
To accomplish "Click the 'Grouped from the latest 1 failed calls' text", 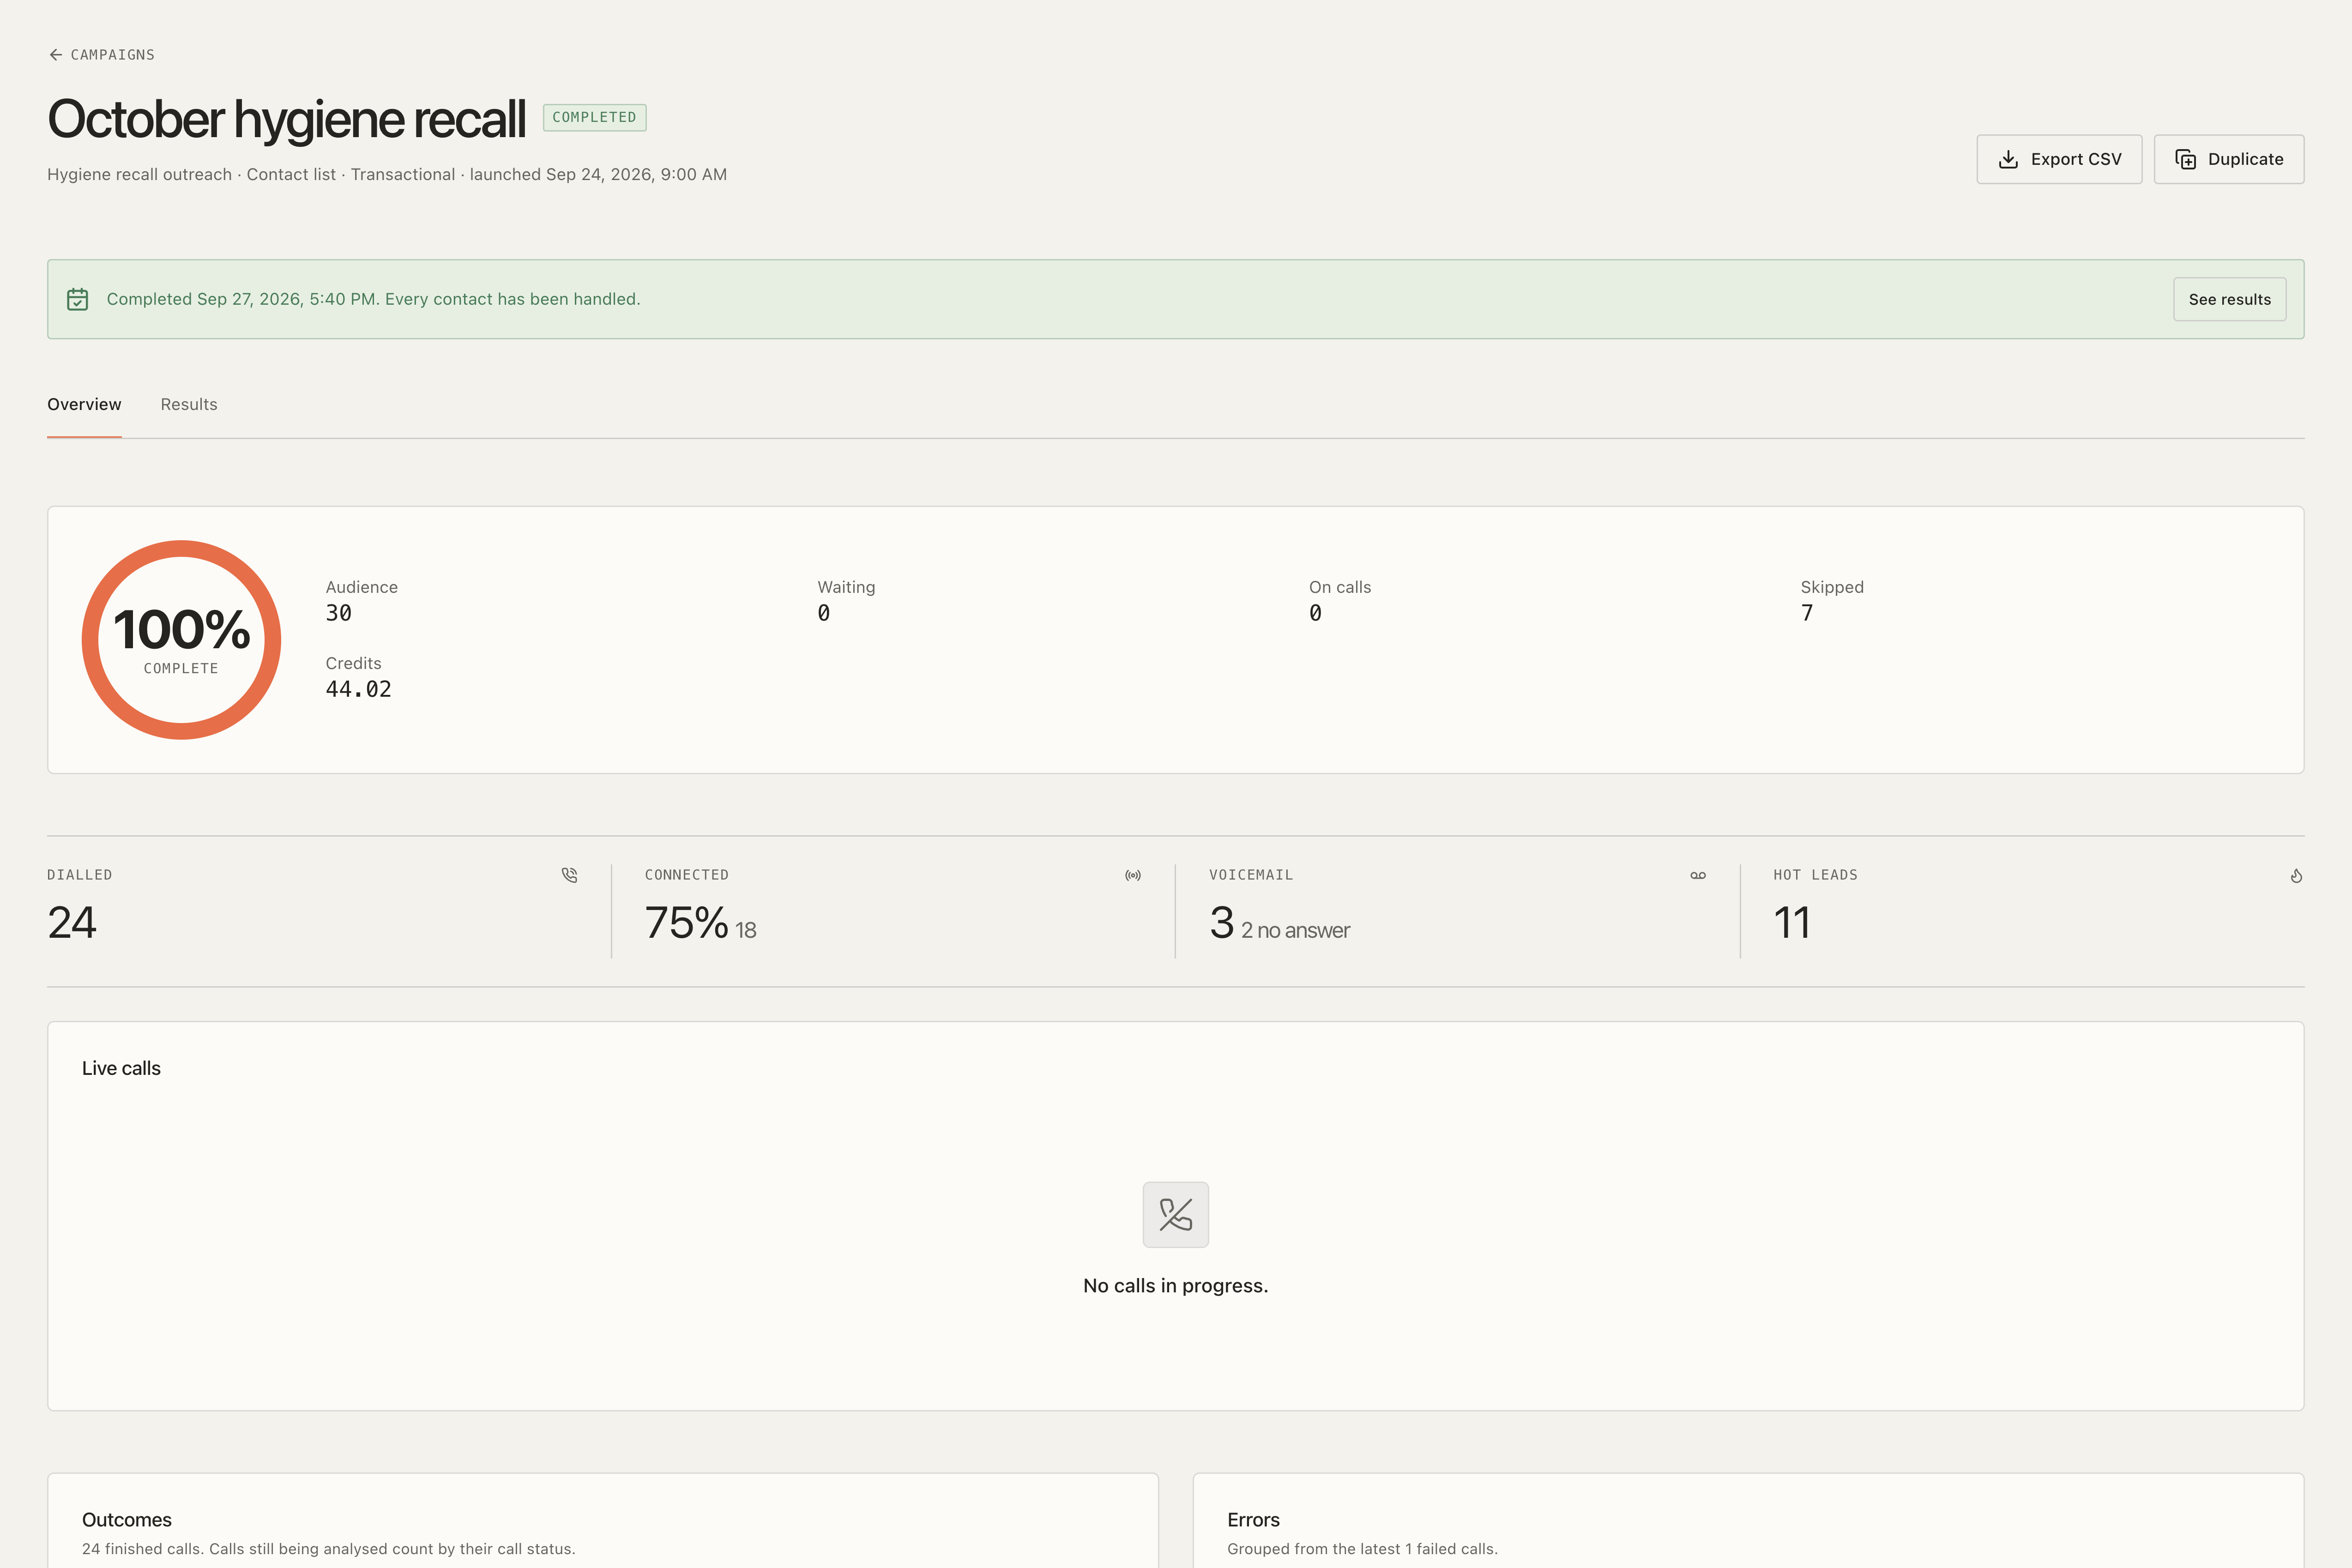I will pos(1362,1548).
